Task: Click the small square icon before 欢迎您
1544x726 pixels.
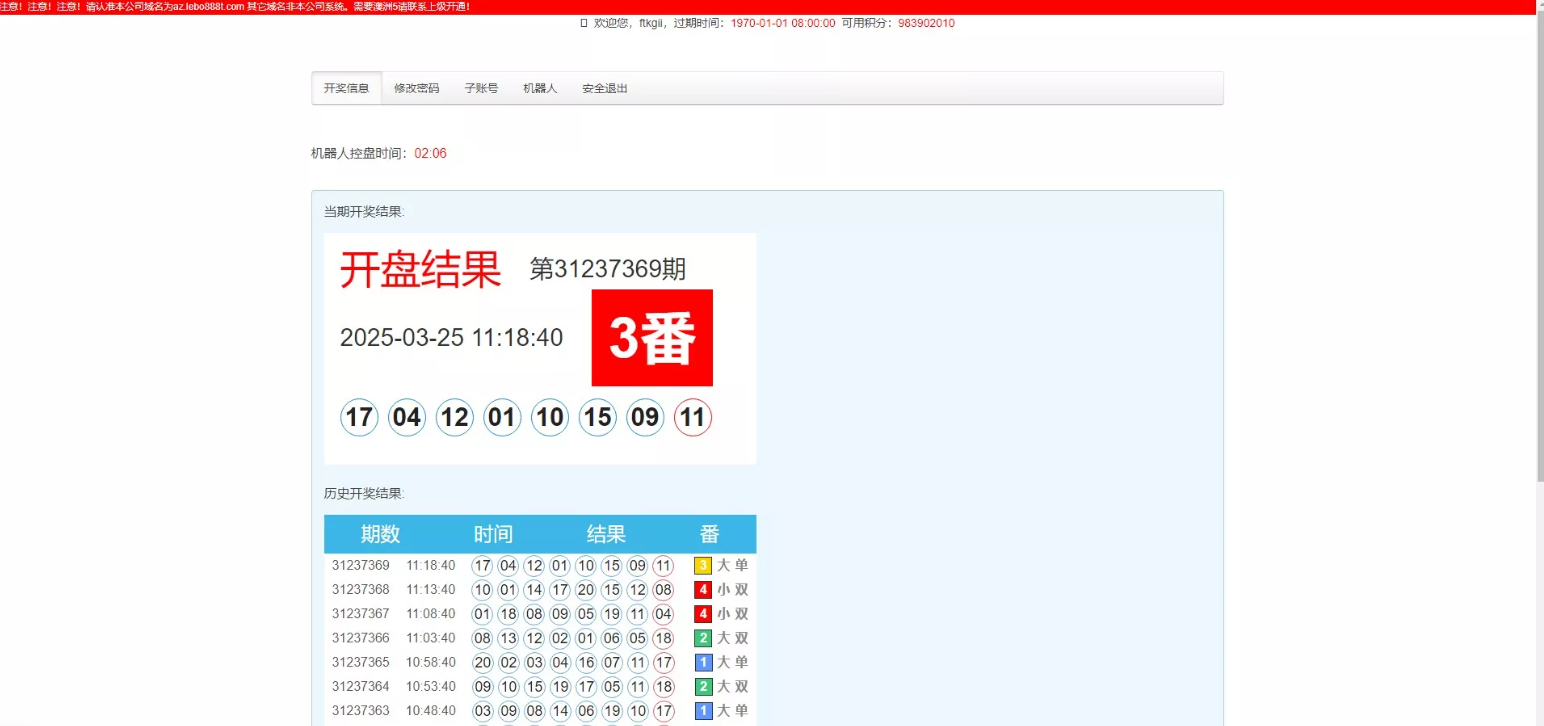Action: click(x=584, y=23)
